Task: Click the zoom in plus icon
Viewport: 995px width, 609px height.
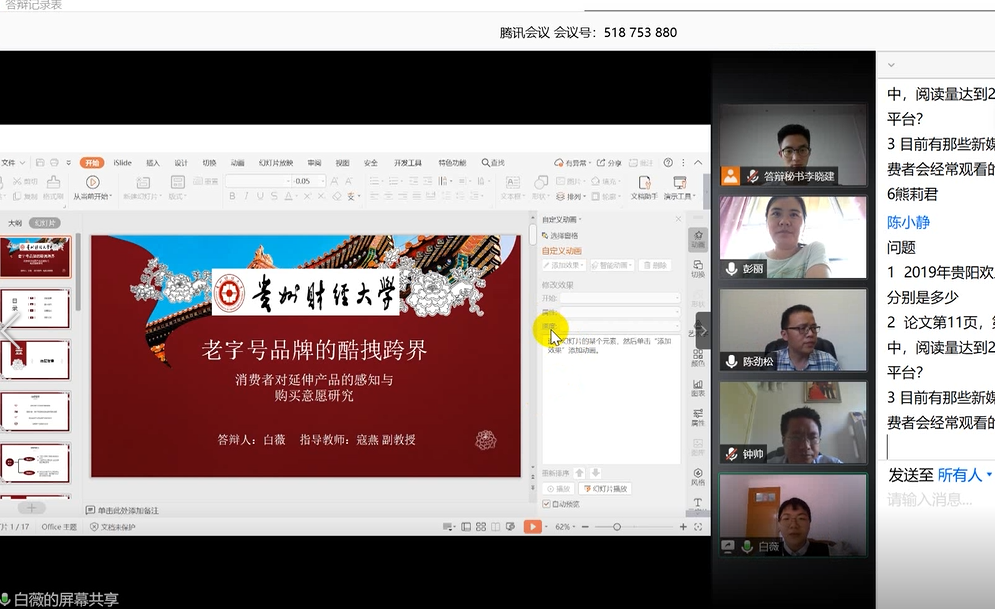Action: (684, 526)
